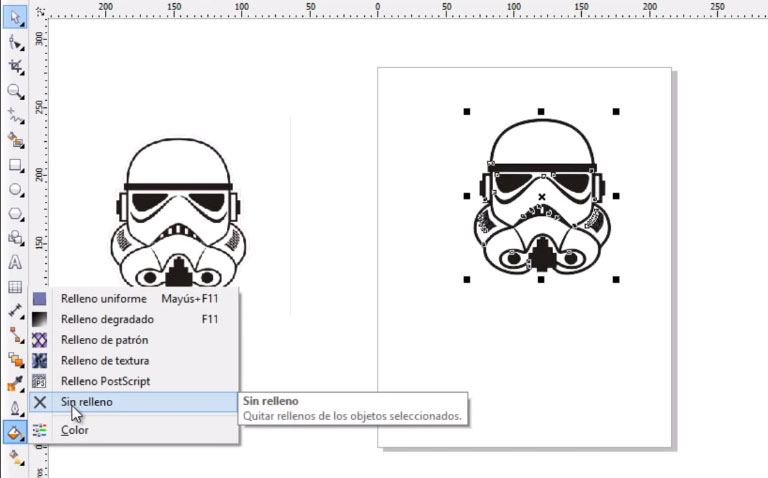Click Sin relleno to remove fill
This screenshot has width=768, height=478.
[134, 402]
